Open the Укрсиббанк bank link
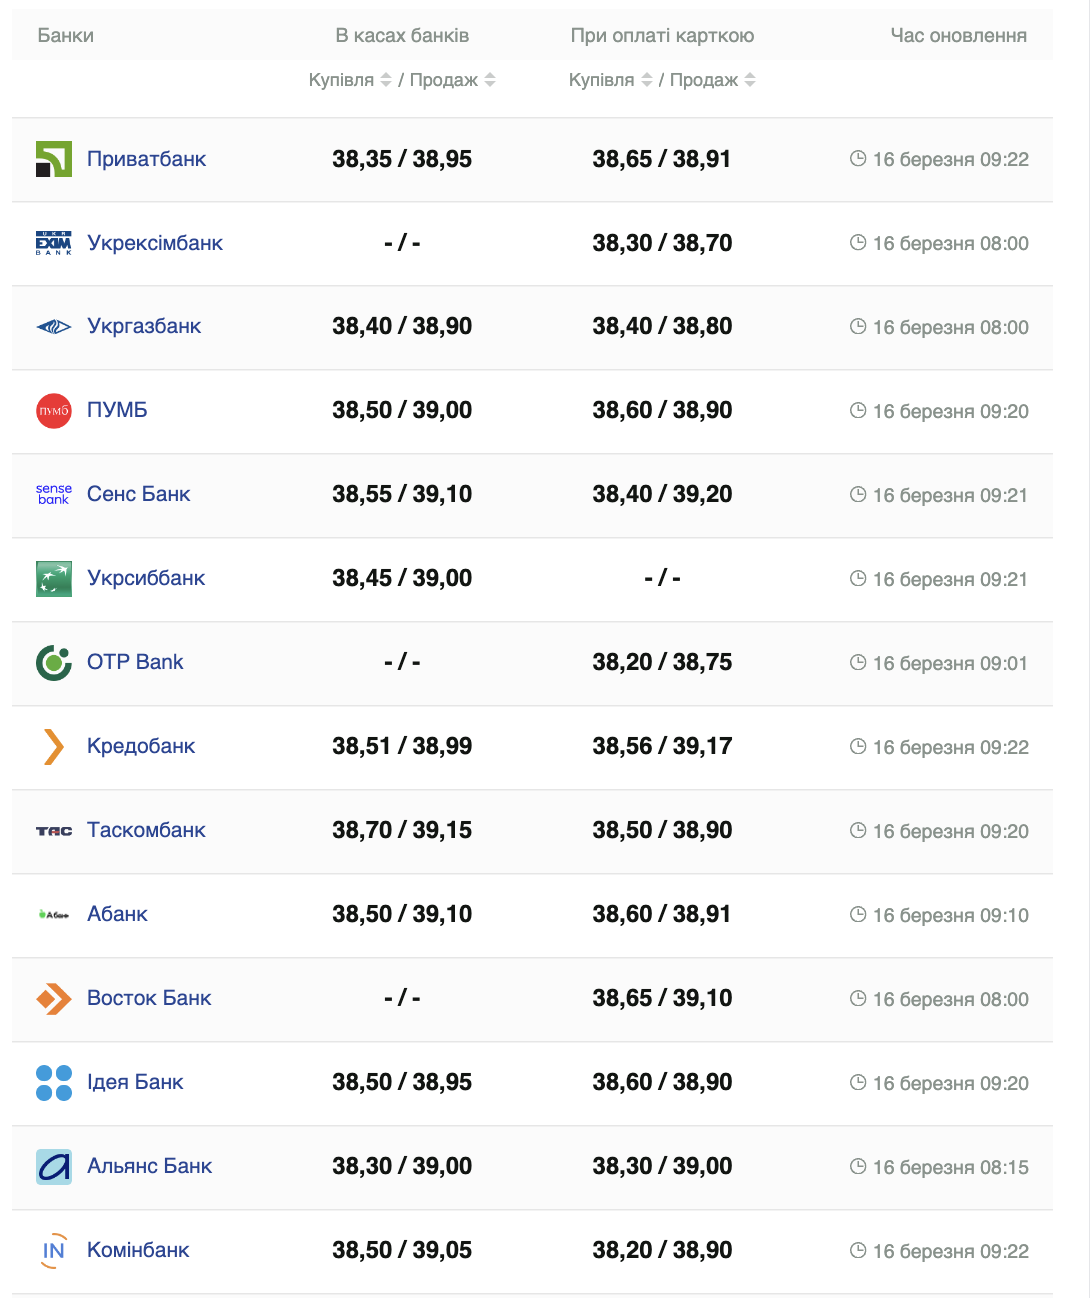The height and width of the screenshot is (1298, 1090). pos(146,578)
